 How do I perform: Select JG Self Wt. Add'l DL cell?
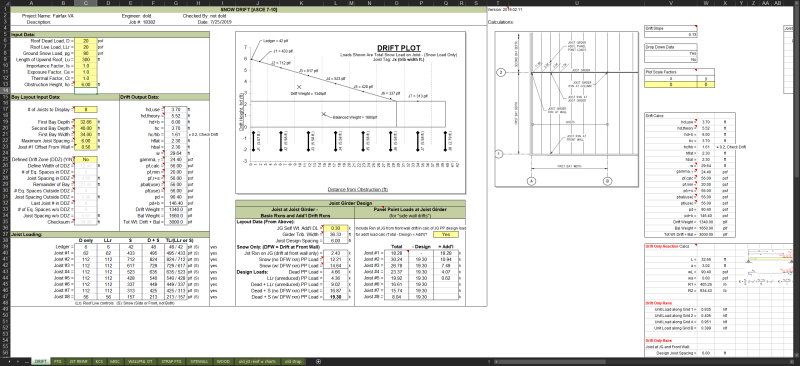(336, 228)
